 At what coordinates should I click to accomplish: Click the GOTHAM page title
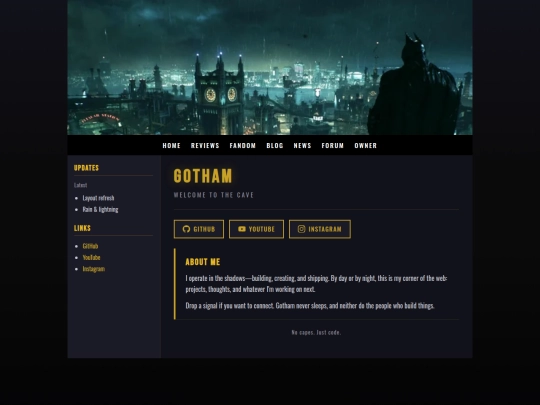pos(203,176)
